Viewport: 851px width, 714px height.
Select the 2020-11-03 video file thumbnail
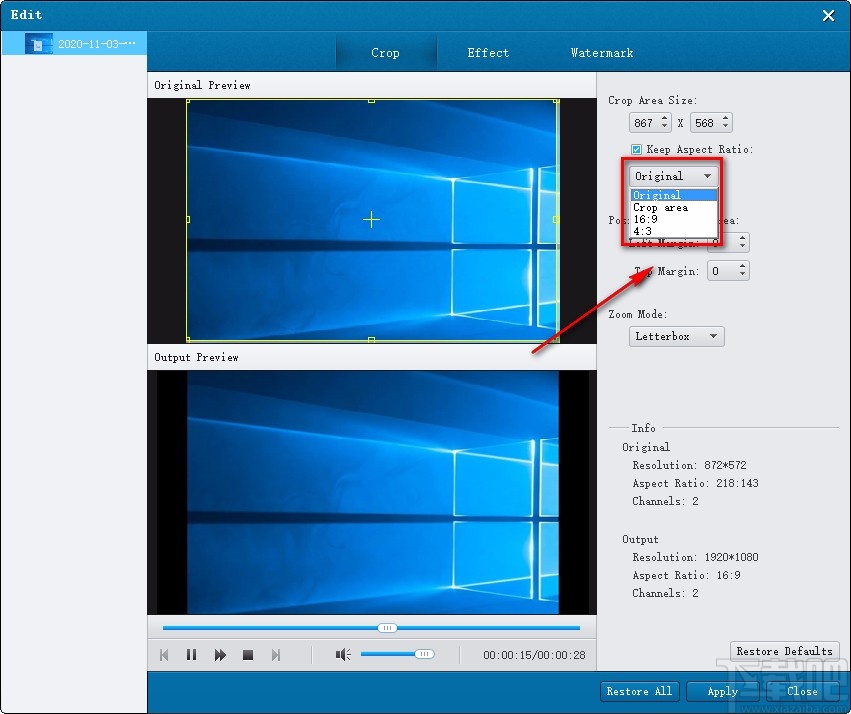click(x=39, y=44)
